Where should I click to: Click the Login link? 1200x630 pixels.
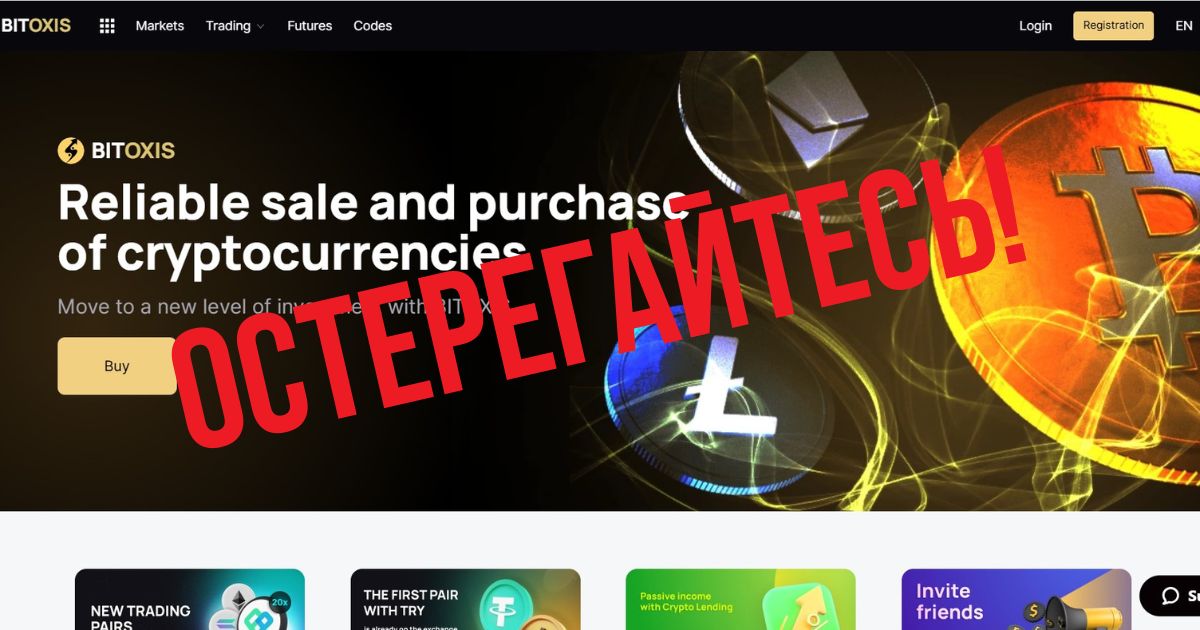click(1035, 26)
